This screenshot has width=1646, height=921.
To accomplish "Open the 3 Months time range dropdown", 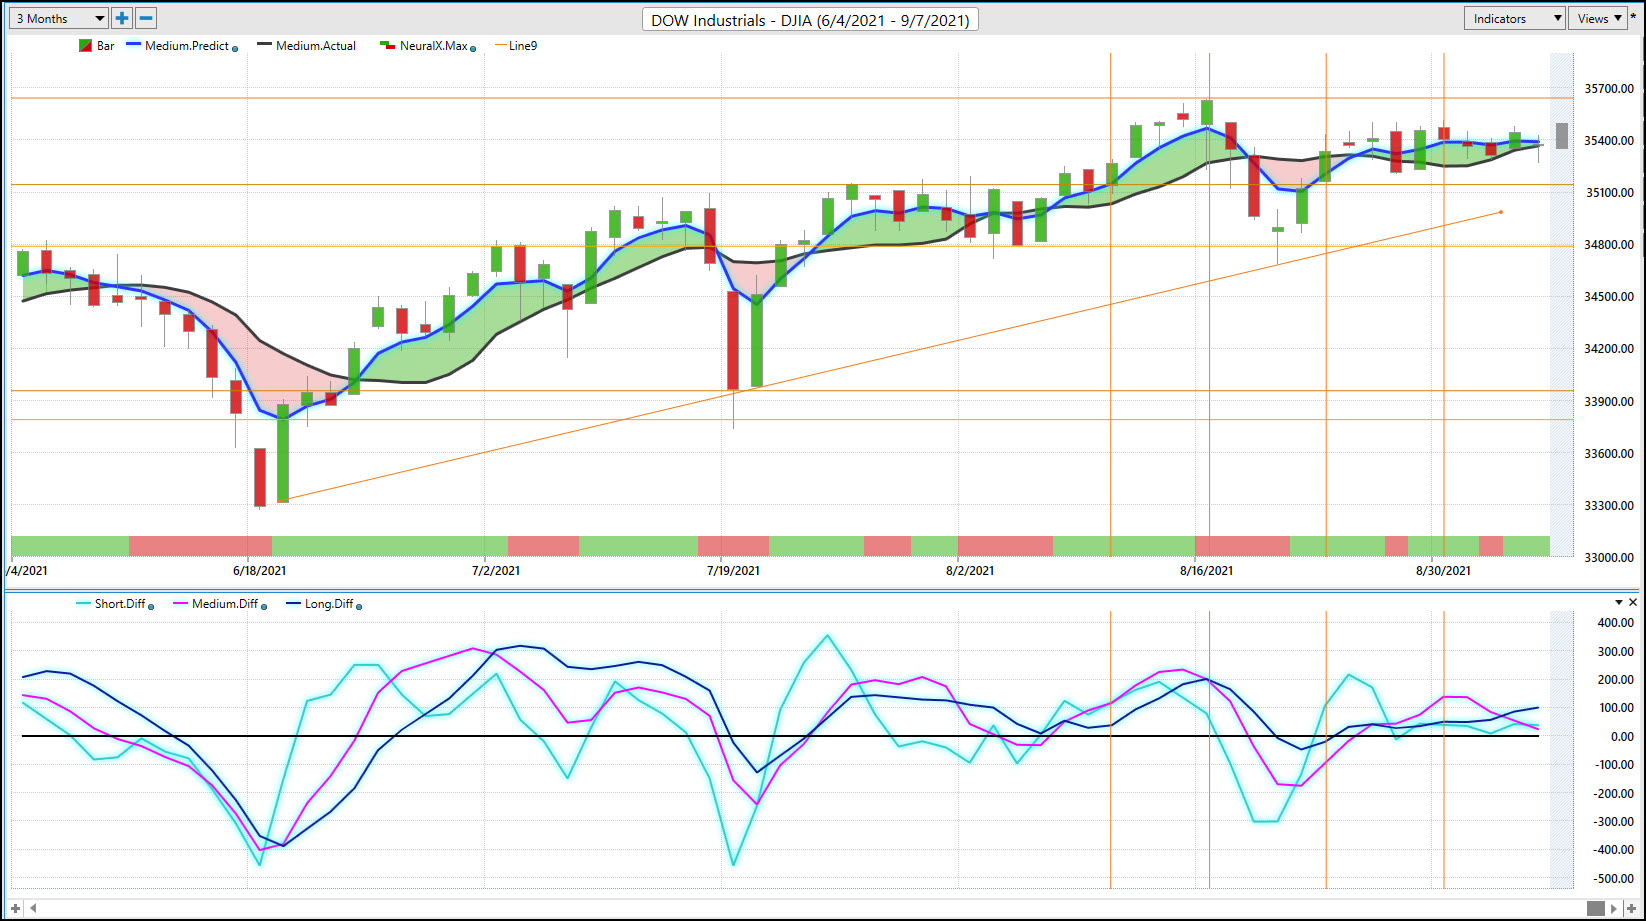I will tap(59, 18).
